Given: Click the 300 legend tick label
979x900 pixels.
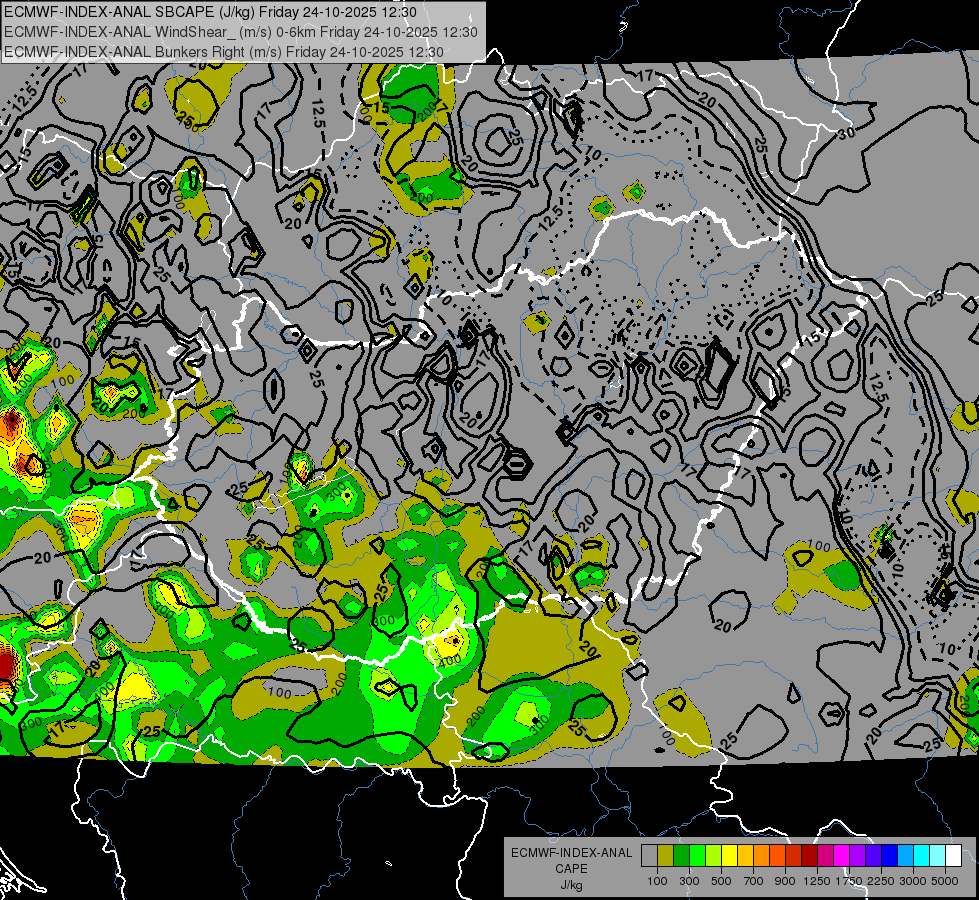Looking at the screenshot, I should tap(689, 881).
